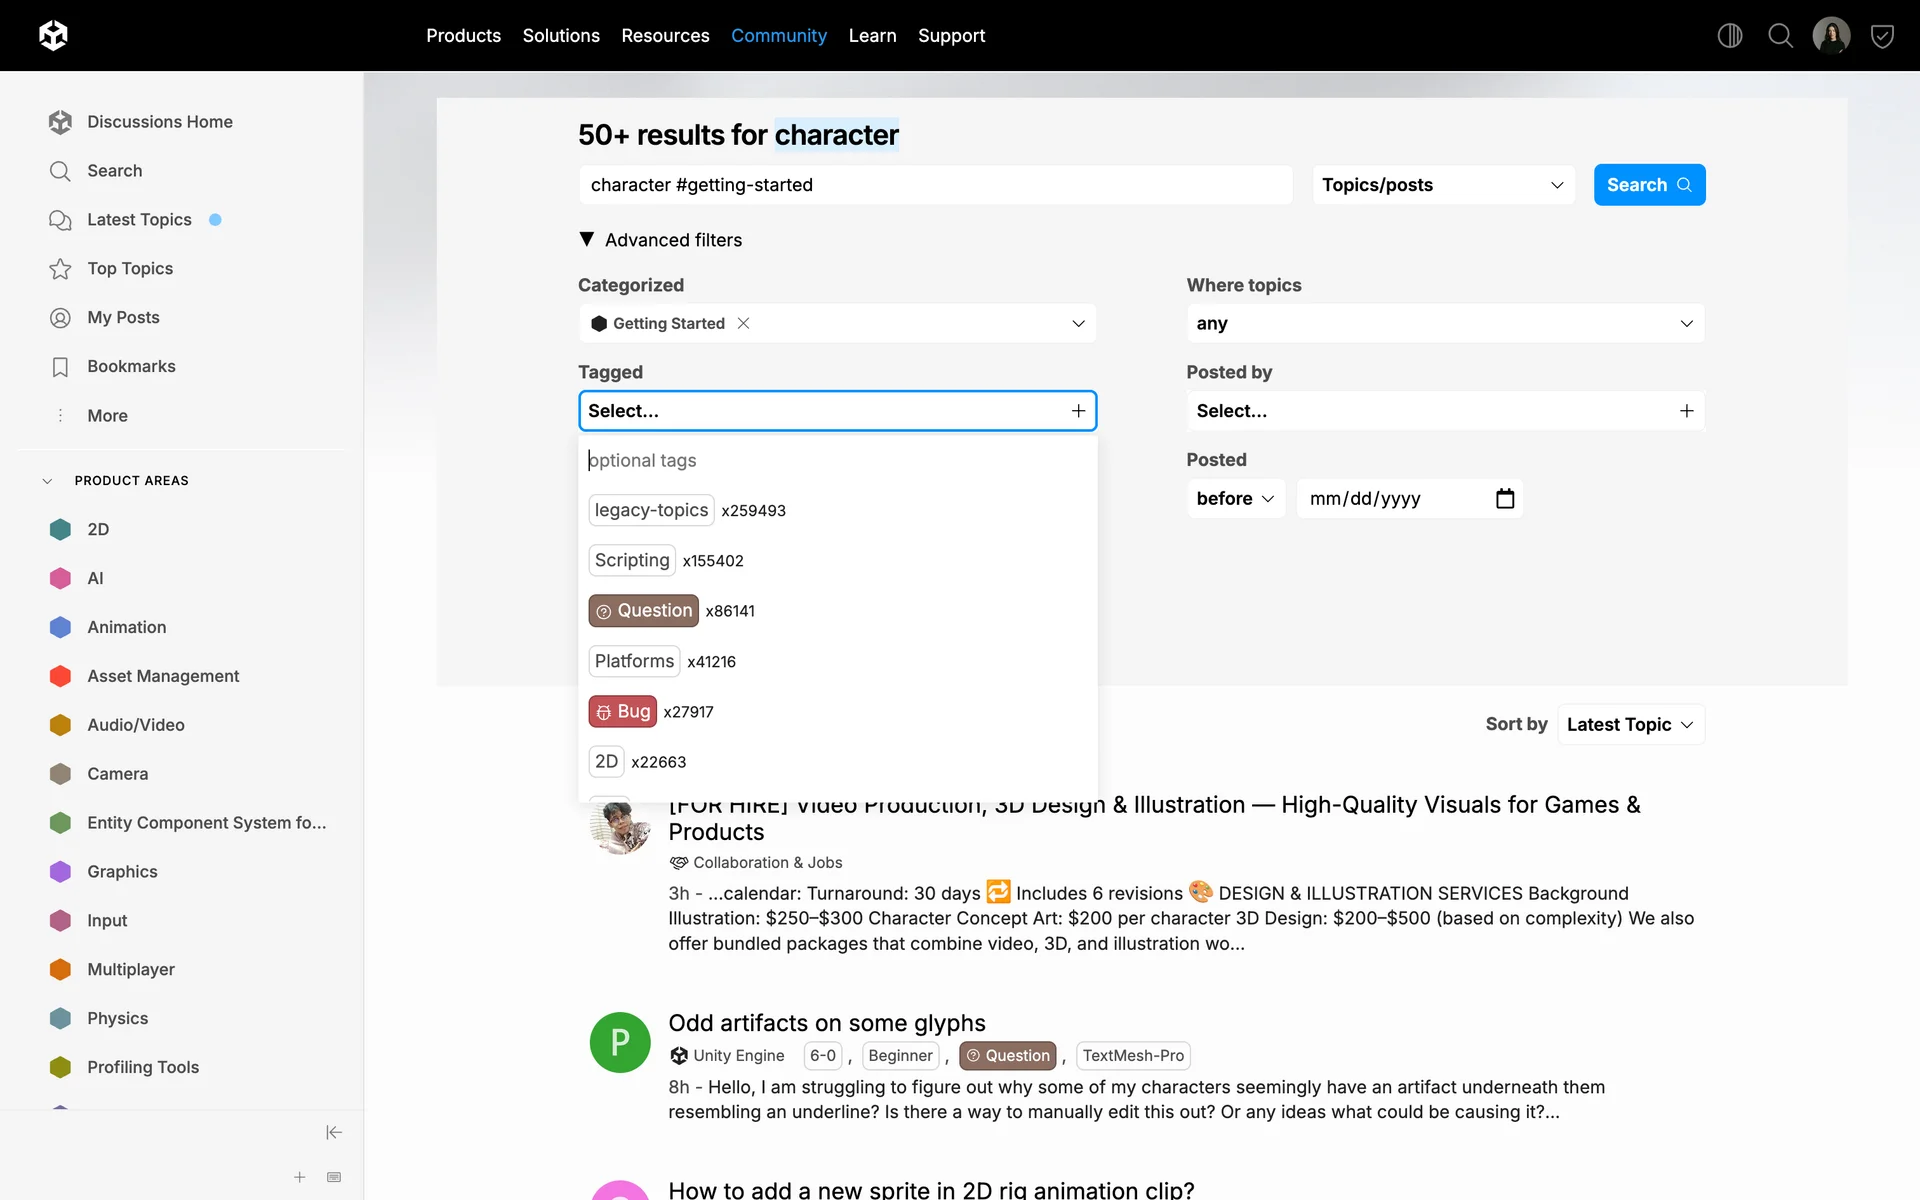Click the shield icon in top bar
Image resolution: width=1920 pixels, height=1200 pixels.
click(1882, 36)
